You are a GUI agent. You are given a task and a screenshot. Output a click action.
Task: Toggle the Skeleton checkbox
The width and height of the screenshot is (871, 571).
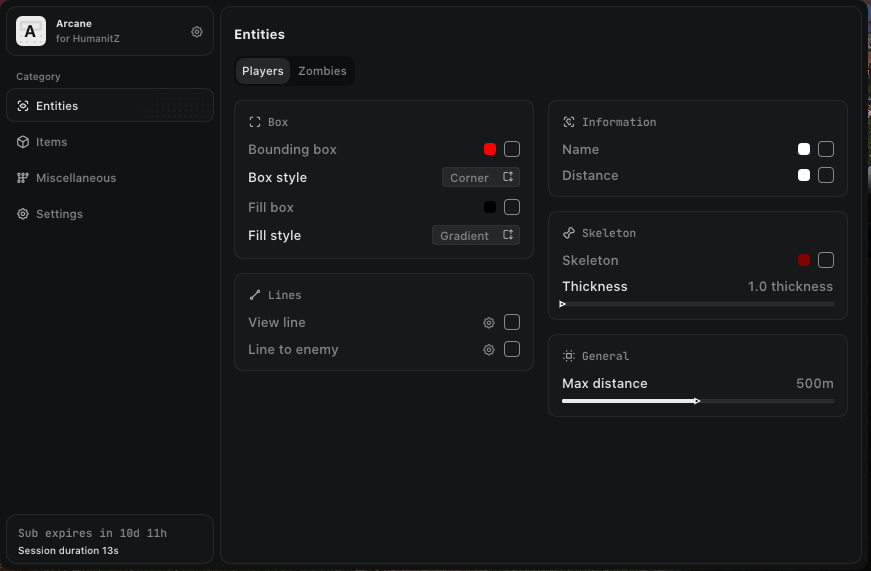pyautogui.click(x=826, y=260)
